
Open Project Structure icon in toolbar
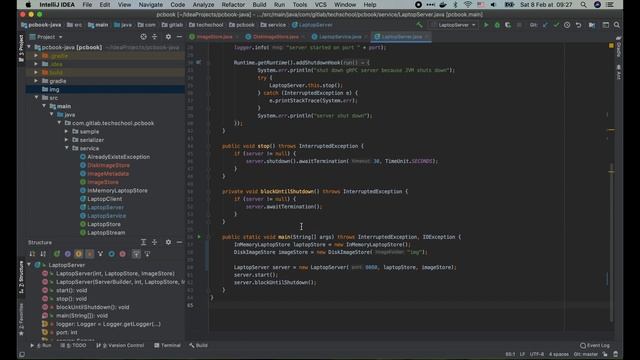tap(591, 25)
